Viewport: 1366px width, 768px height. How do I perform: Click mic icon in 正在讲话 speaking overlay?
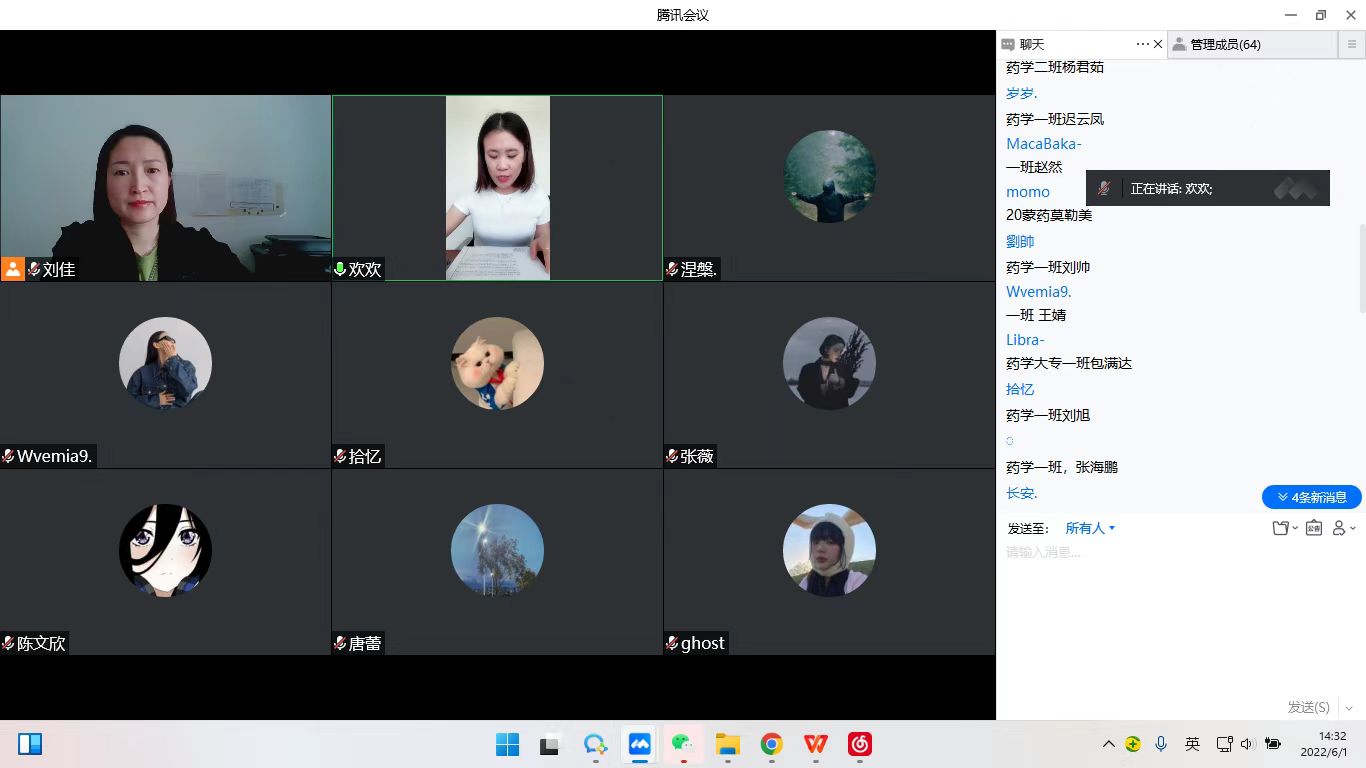tap(1104, 188)
